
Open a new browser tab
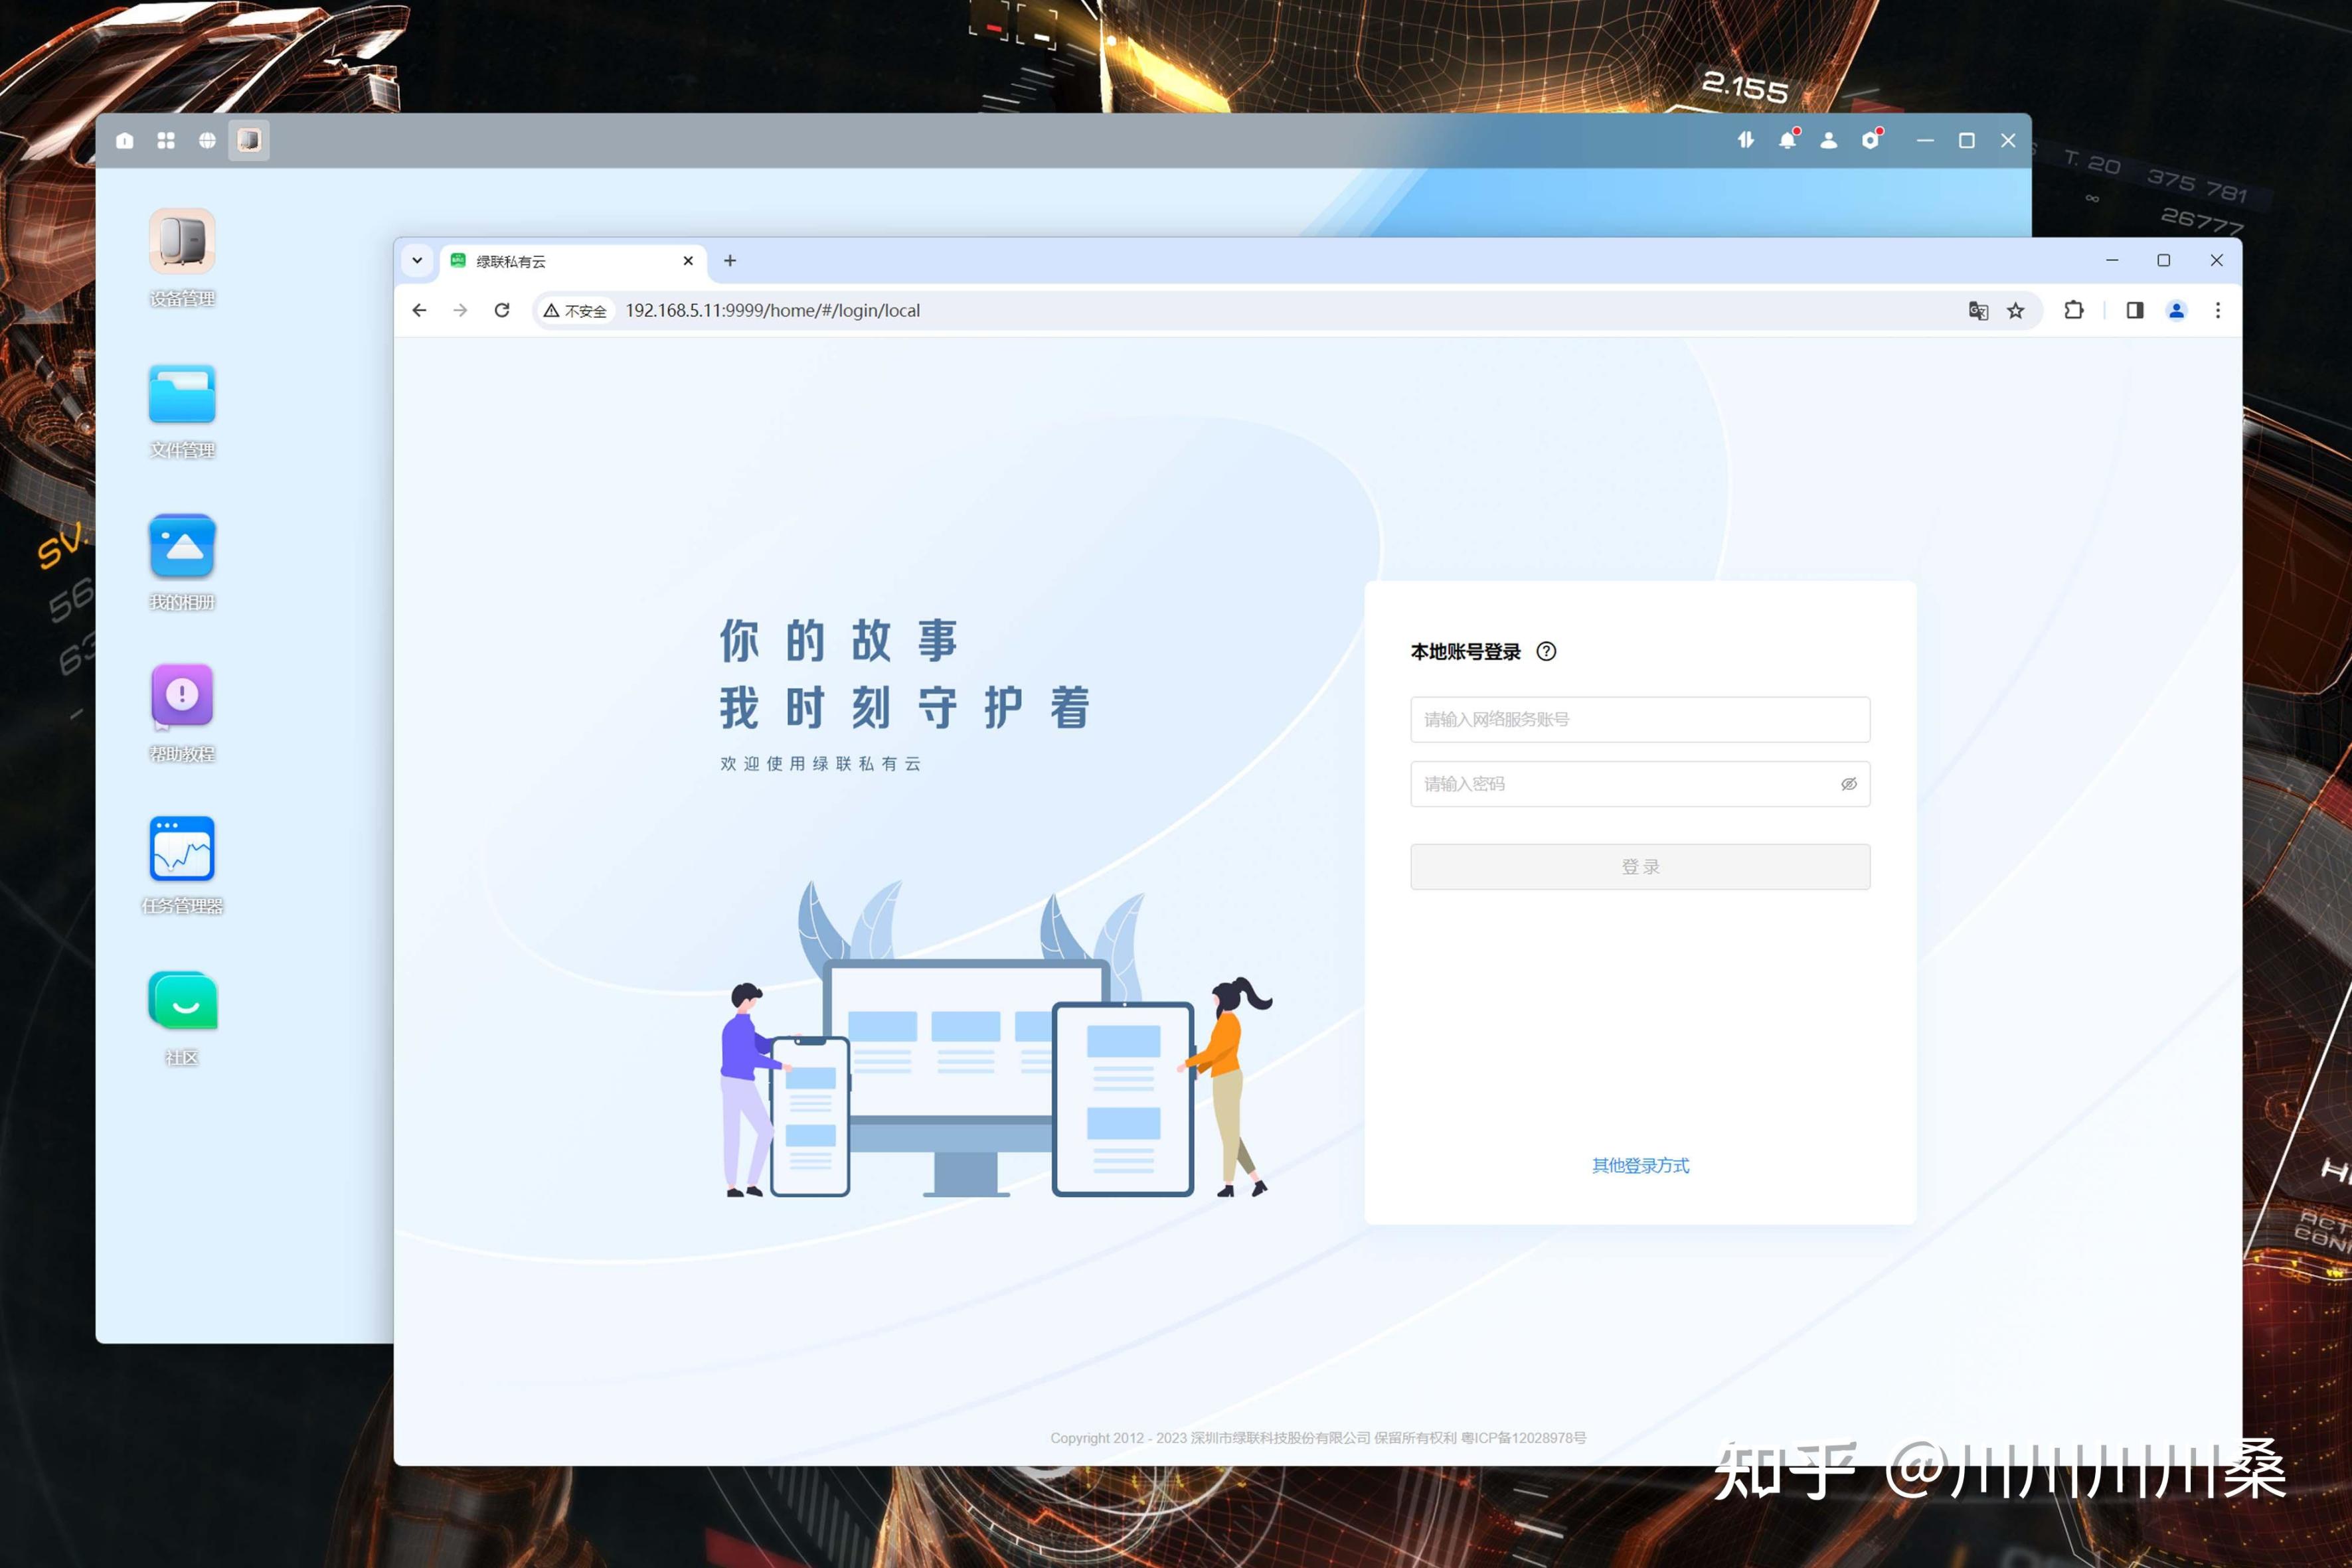pos(730,261)
